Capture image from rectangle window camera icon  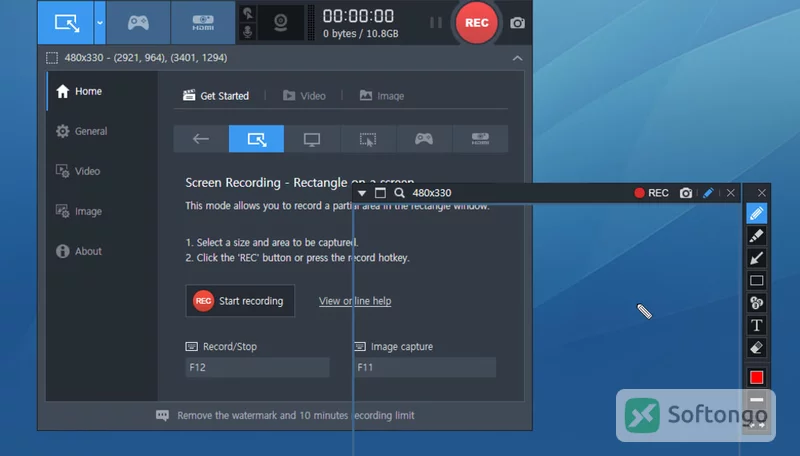point(686,193)
